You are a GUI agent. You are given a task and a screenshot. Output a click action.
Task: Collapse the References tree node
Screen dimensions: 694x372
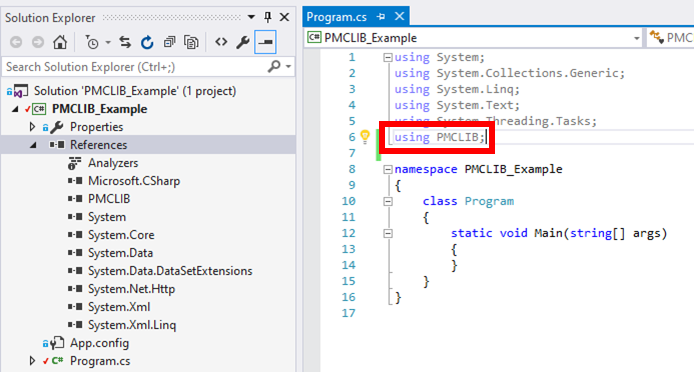click(33, 145)
